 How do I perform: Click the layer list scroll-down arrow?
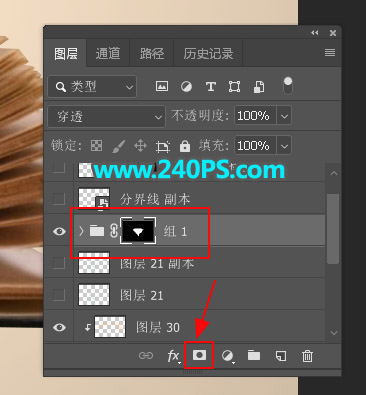pos(334,333)
